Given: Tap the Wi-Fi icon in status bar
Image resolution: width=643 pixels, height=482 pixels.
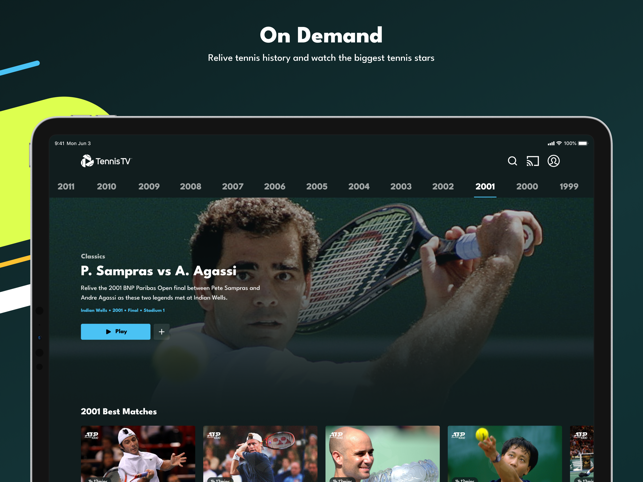Looking at the screenshot, I should (x=559, y=143).
